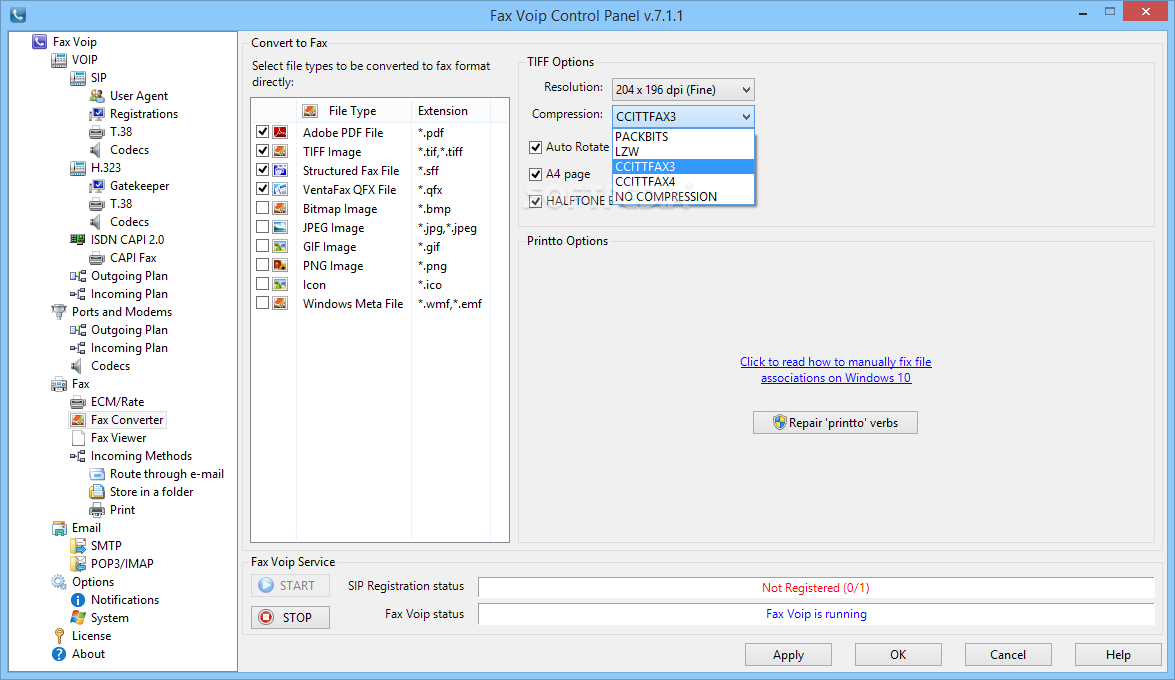Uncheck the TIFF Image checkbox
Screen dimensions: 1175x680
(x=262, y=151)
